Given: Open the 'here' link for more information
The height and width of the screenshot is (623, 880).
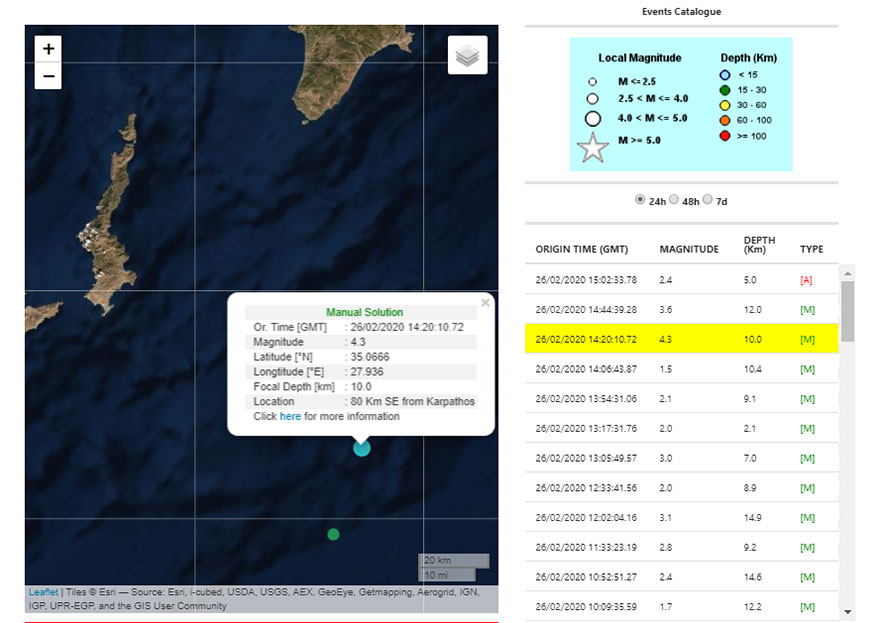Looking at the screenshot, I should click(290, 416).
